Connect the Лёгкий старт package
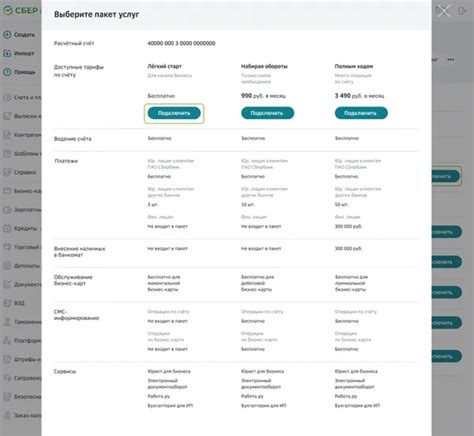This screenshot has height=436, width=474. 174,113
